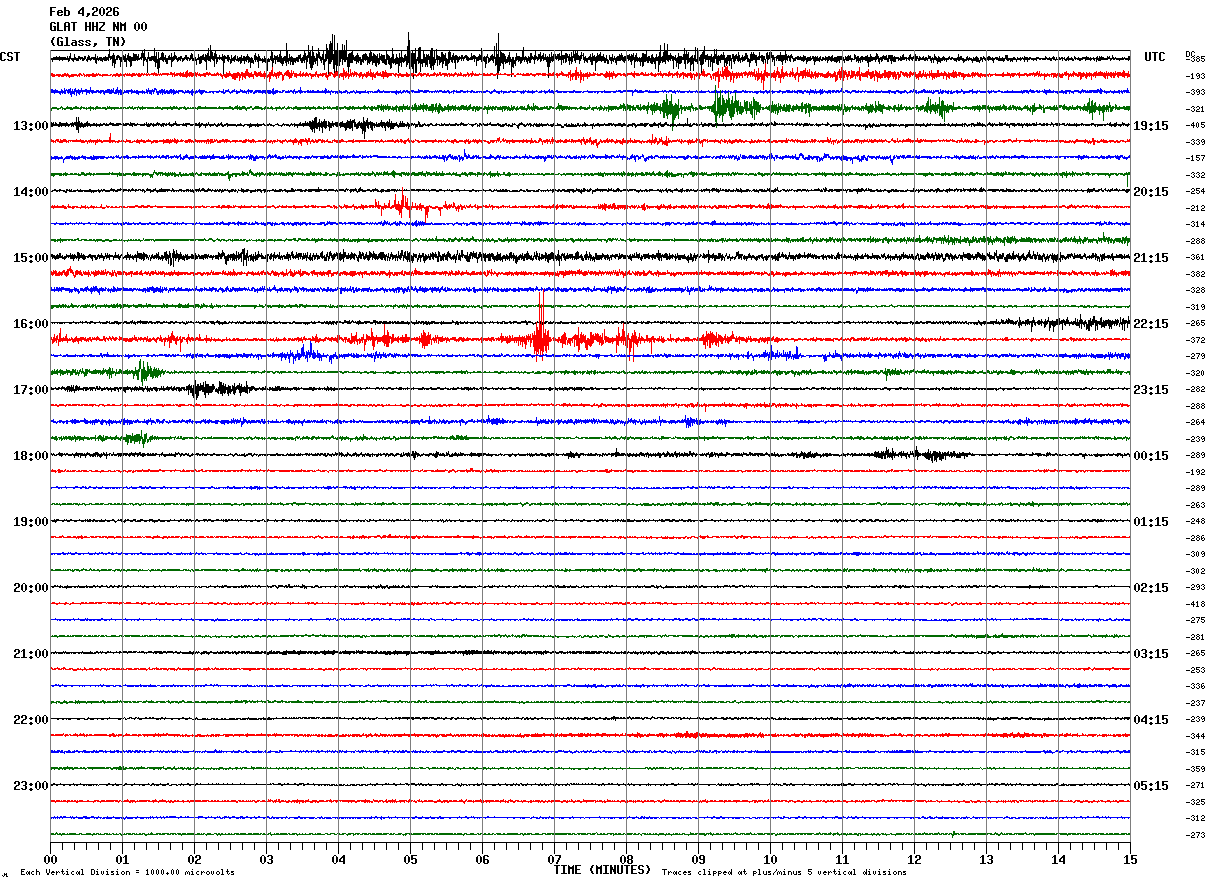Click the "04:15" UTC time label
The image size is (1210, 886).
(x=1151, y=720)
